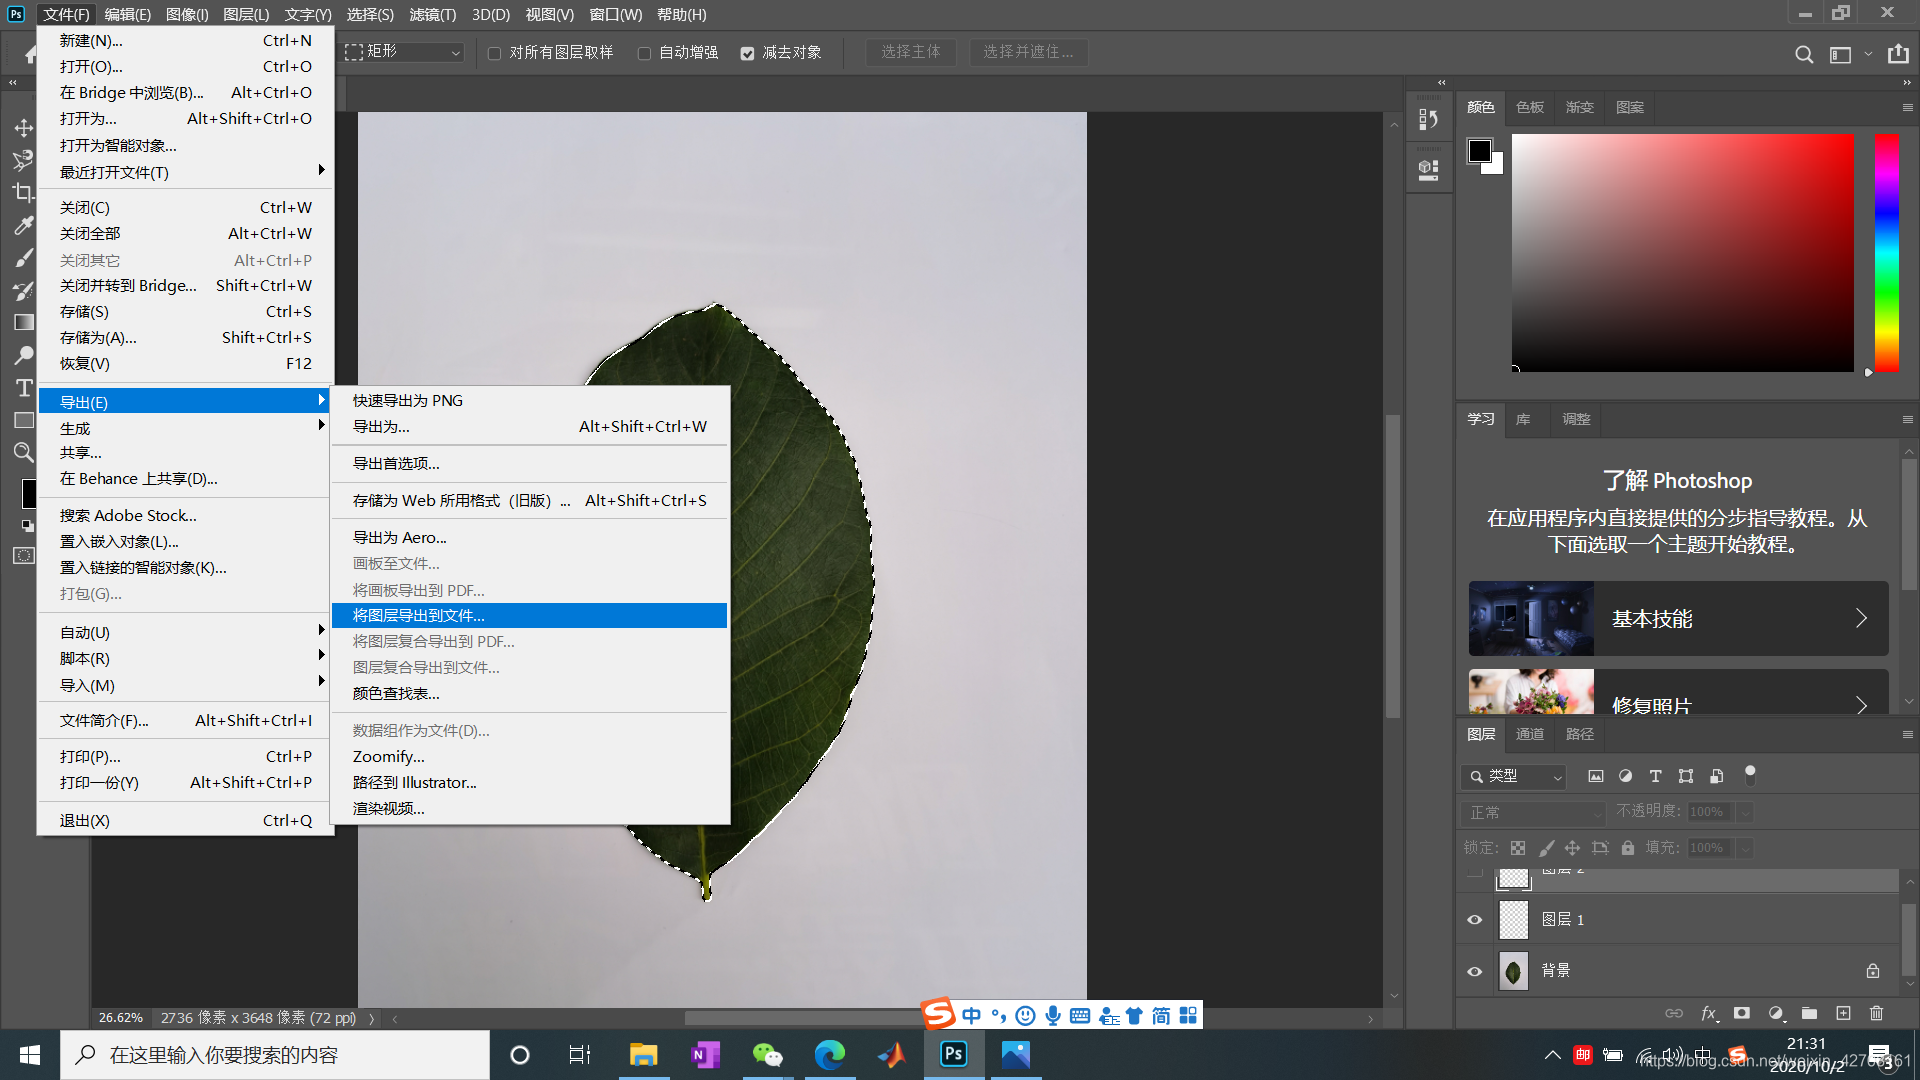Screen dimensions: 1920x1080
Task: Click the Photoshop taskbar icon
Action: click(x=953, y=1054)
